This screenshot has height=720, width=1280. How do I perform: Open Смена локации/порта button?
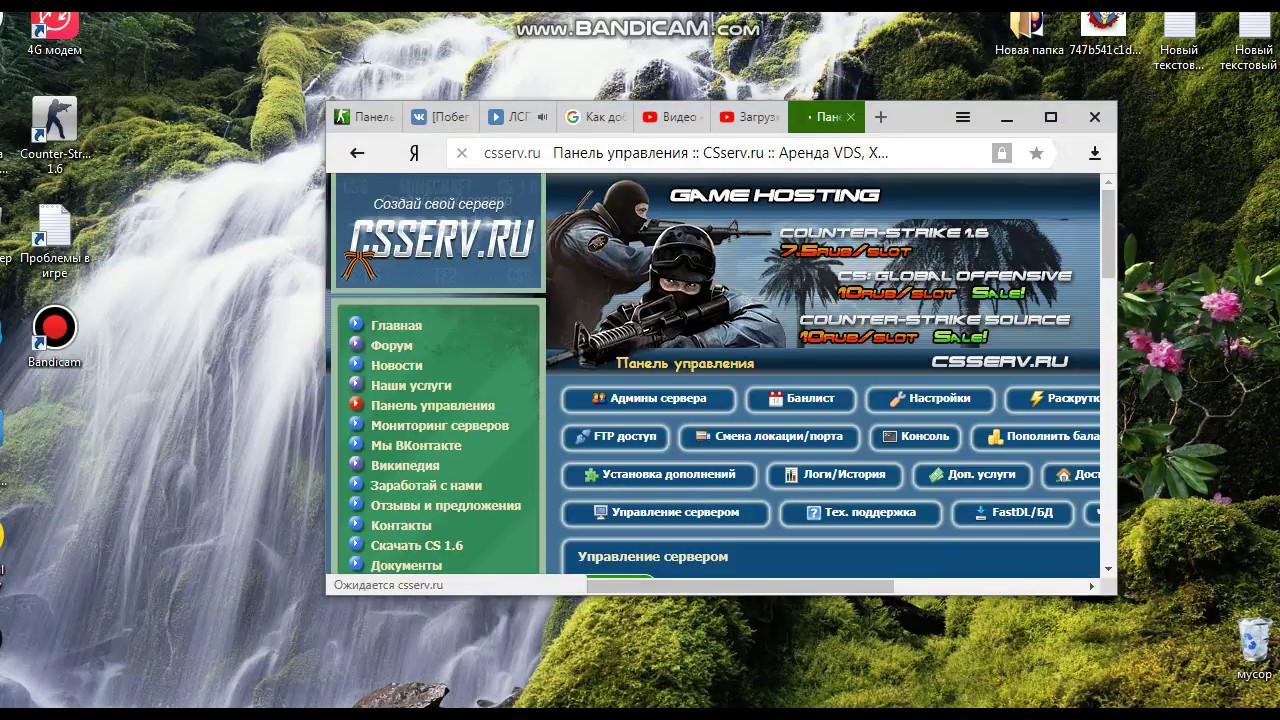click(770, 437)
